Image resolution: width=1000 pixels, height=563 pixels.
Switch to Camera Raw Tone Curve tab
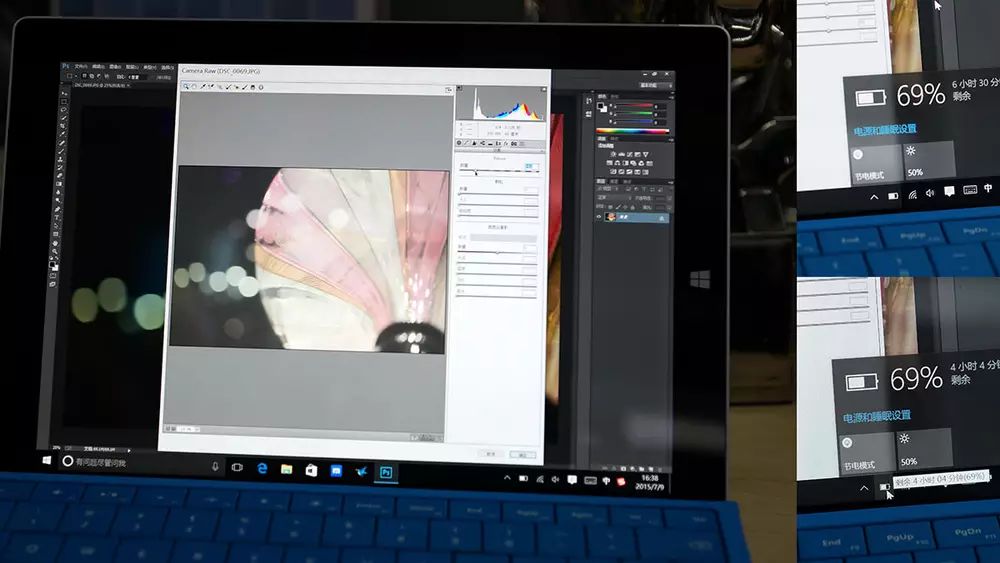point(467,143)
